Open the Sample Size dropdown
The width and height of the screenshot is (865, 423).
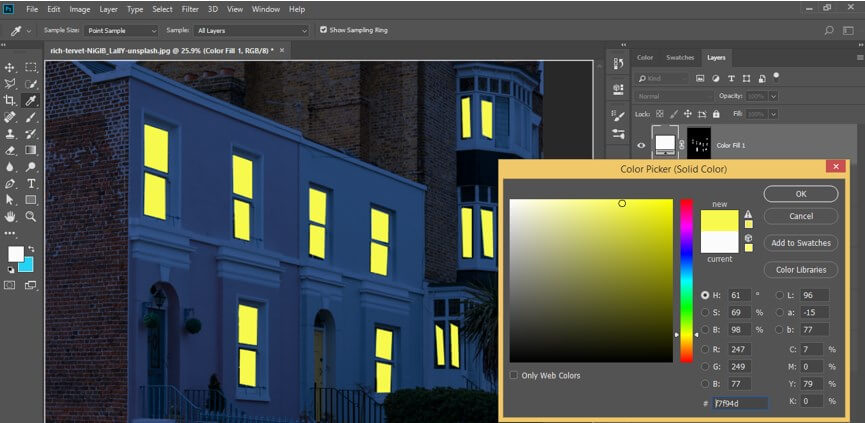121,31
